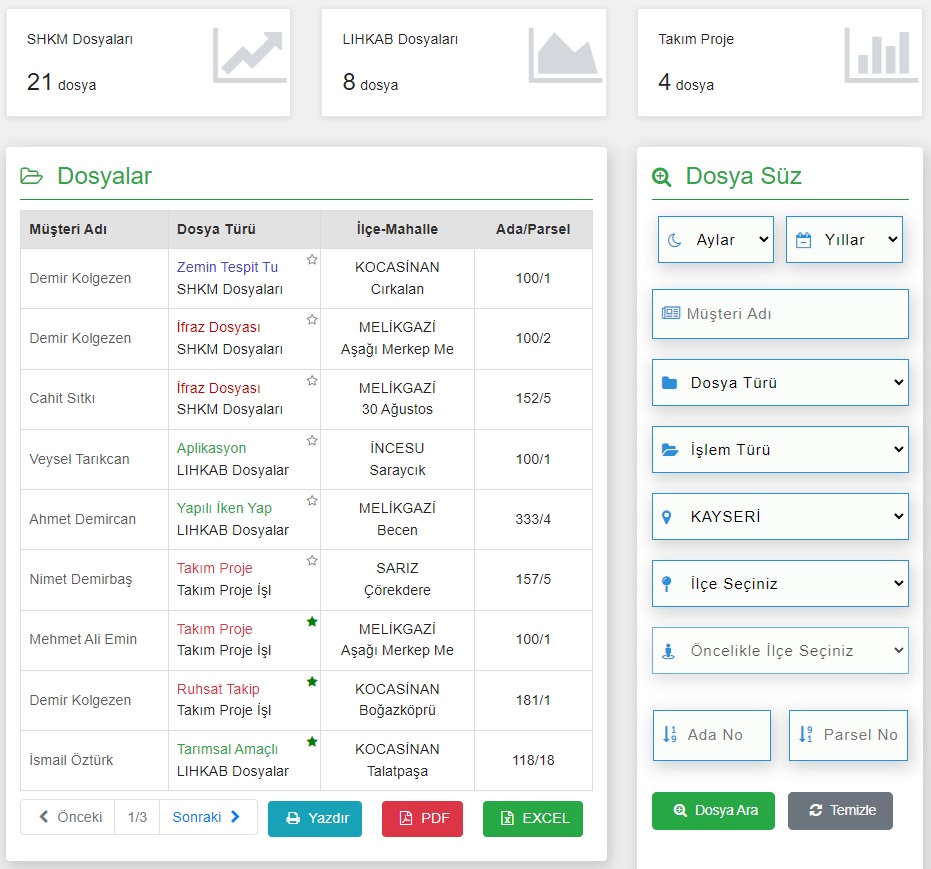
Task: Expand the İlçe Seçiniz dropdown
Action: 780,583
